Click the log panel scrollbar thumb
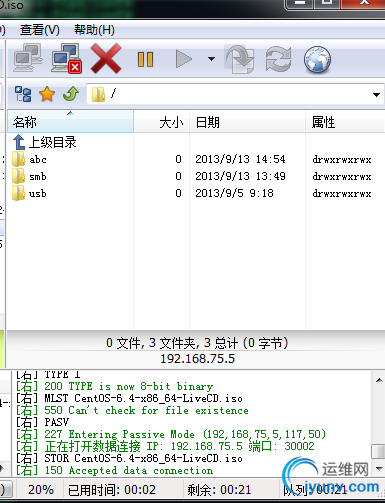Image resolution: width=385 pixels, height=503 pixels. [x=379, y=451]
